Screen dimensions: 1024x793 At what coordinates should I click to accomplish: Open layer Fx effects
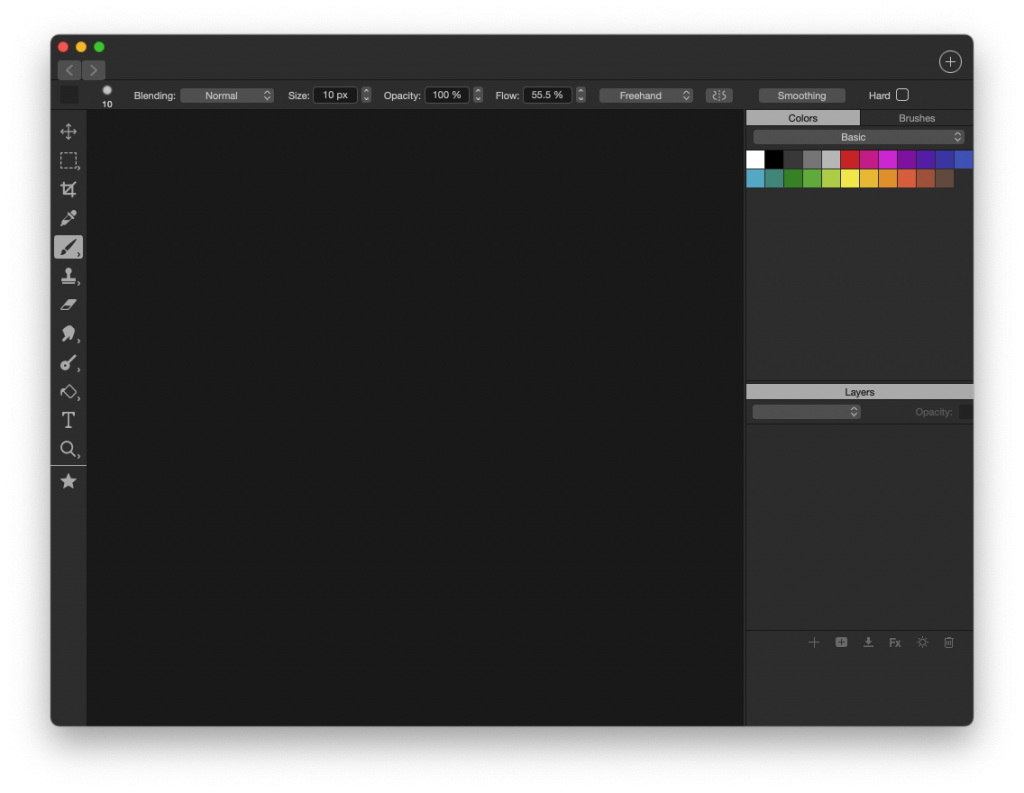click(x=895, y=643)
